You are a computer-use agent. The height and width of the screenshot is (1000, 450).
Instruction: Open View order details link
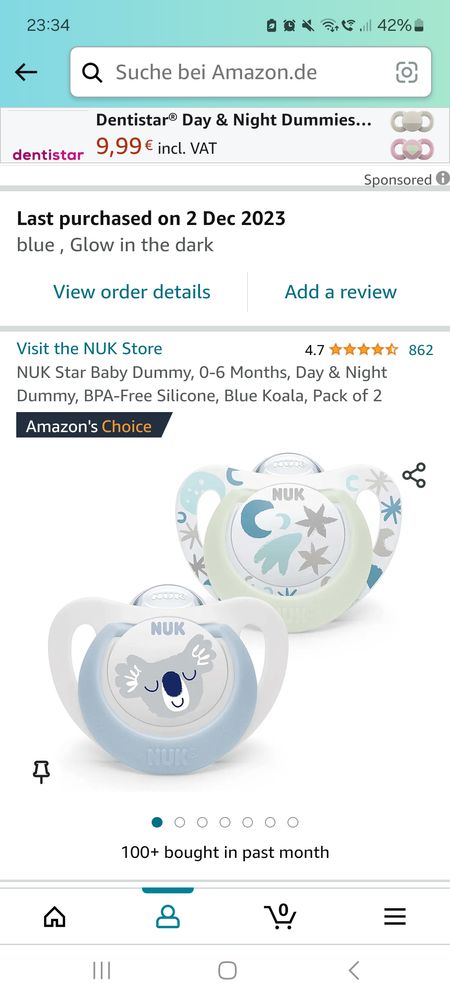point(131,291)
